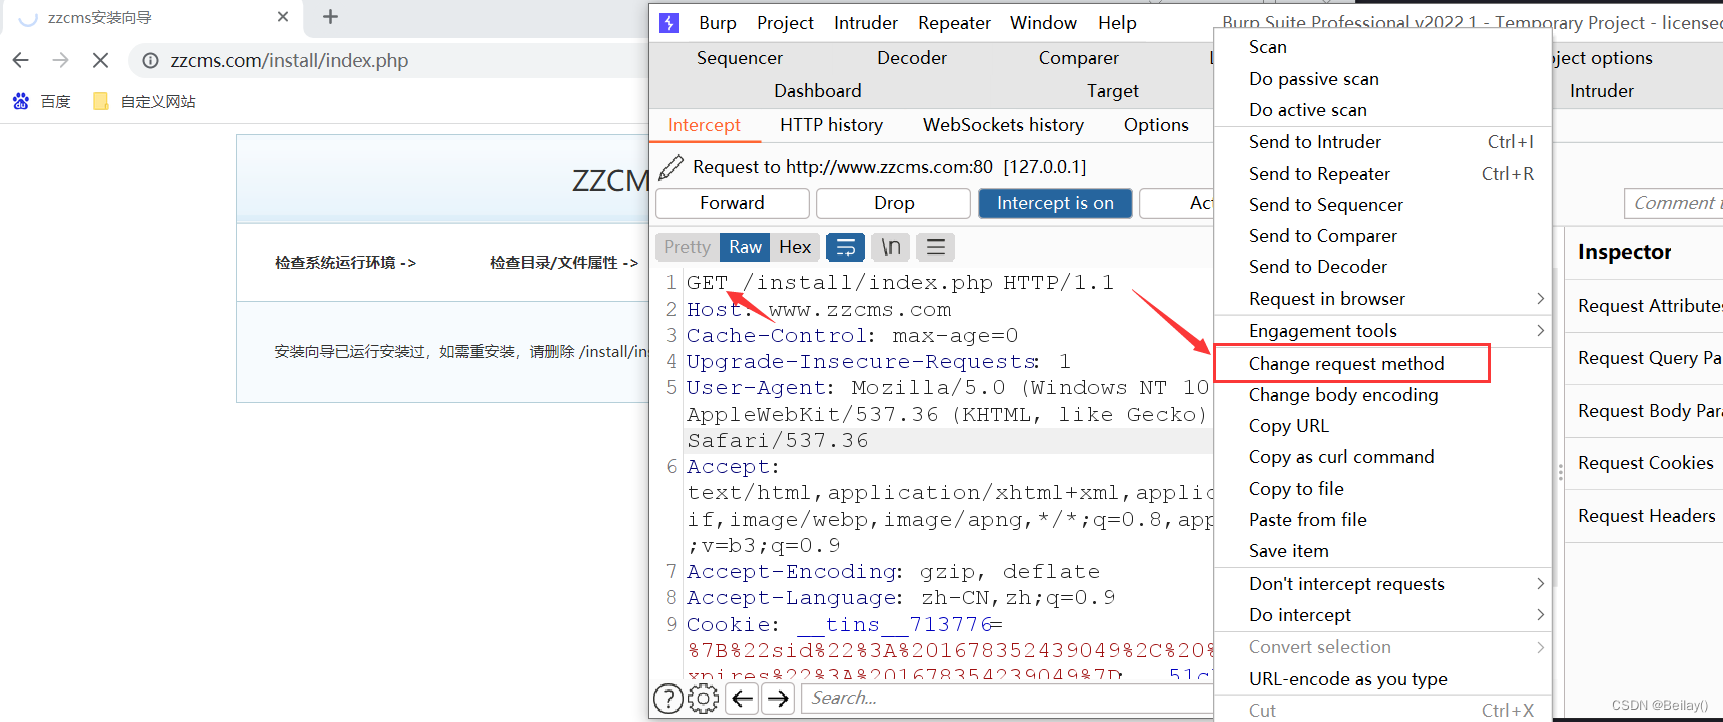Stop page loading with X icon

100,60
